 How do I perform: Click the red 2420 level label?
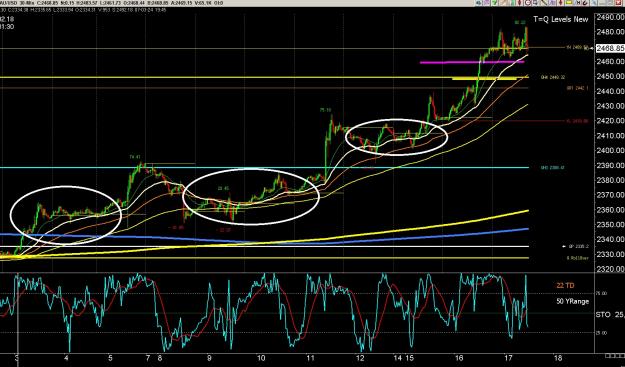[578, 121]
